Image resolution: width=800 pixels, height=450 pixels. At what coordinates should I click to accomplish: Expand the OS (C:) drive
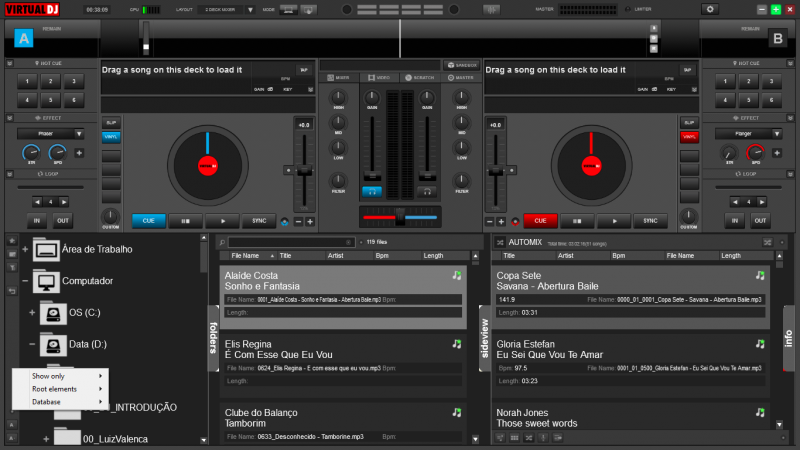32,313
